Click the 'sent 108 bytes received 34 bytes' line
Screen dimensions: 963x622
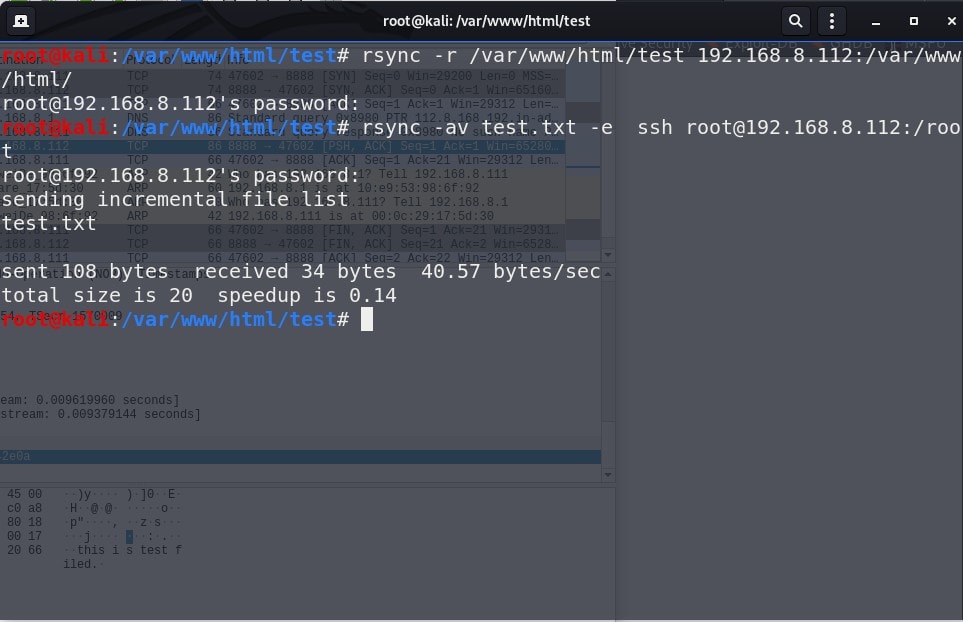click(301, 271)
